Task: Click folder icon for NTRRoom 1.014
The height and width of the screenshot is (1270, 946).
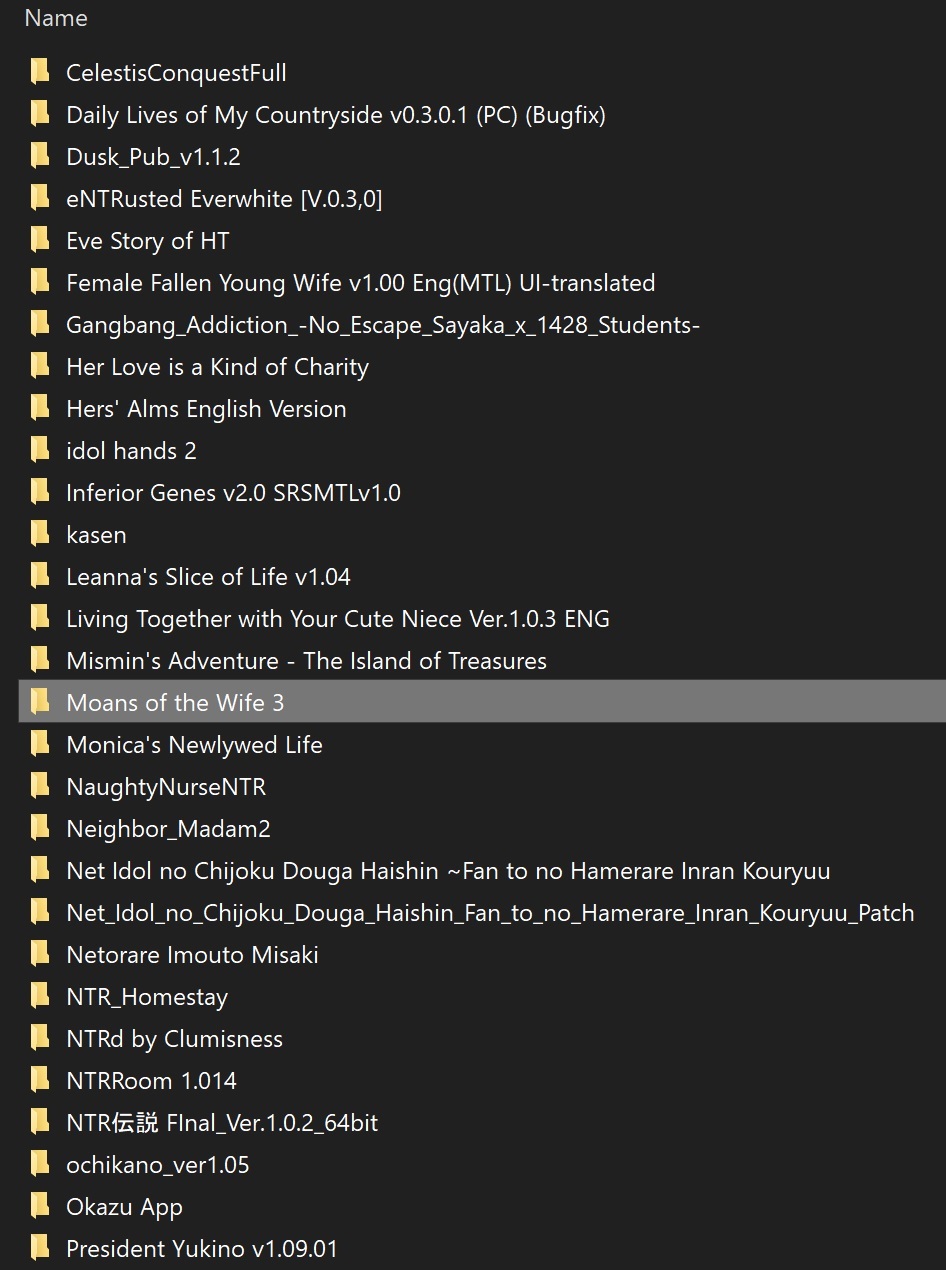Action: 40,1080
